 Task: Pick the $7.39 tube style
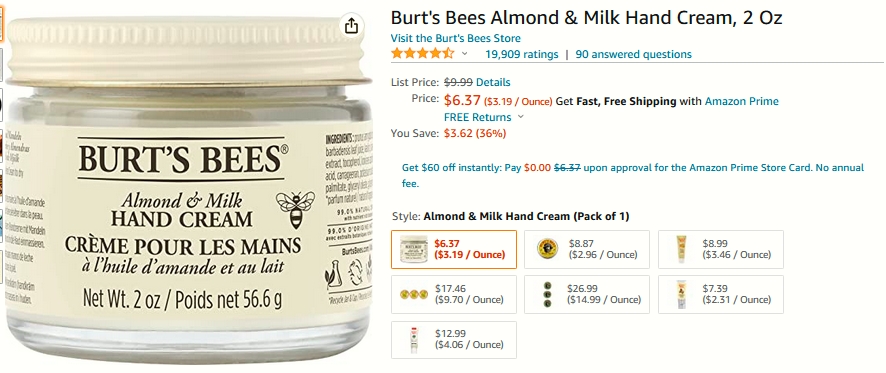click(x=720, y=294)
